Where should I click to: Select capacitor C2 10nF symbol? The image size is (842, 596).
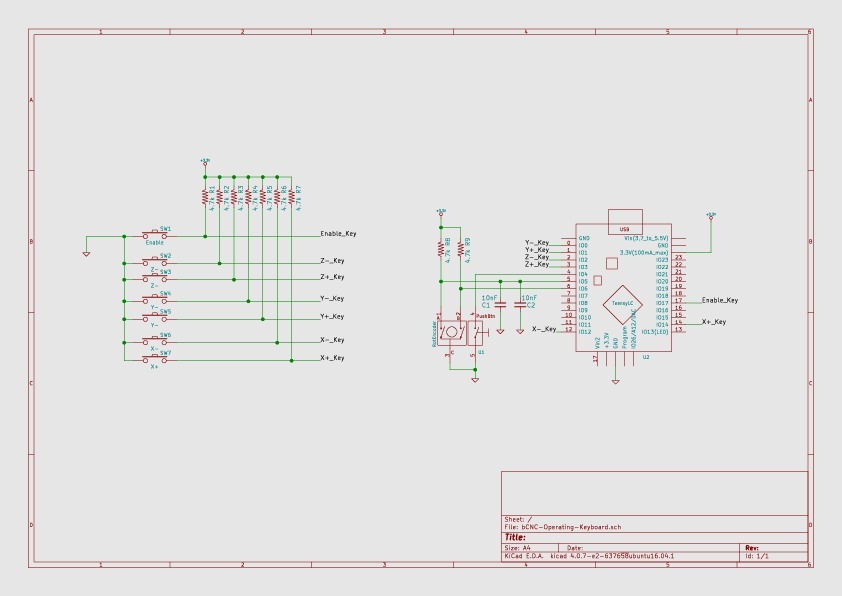(x=520, y=304)
